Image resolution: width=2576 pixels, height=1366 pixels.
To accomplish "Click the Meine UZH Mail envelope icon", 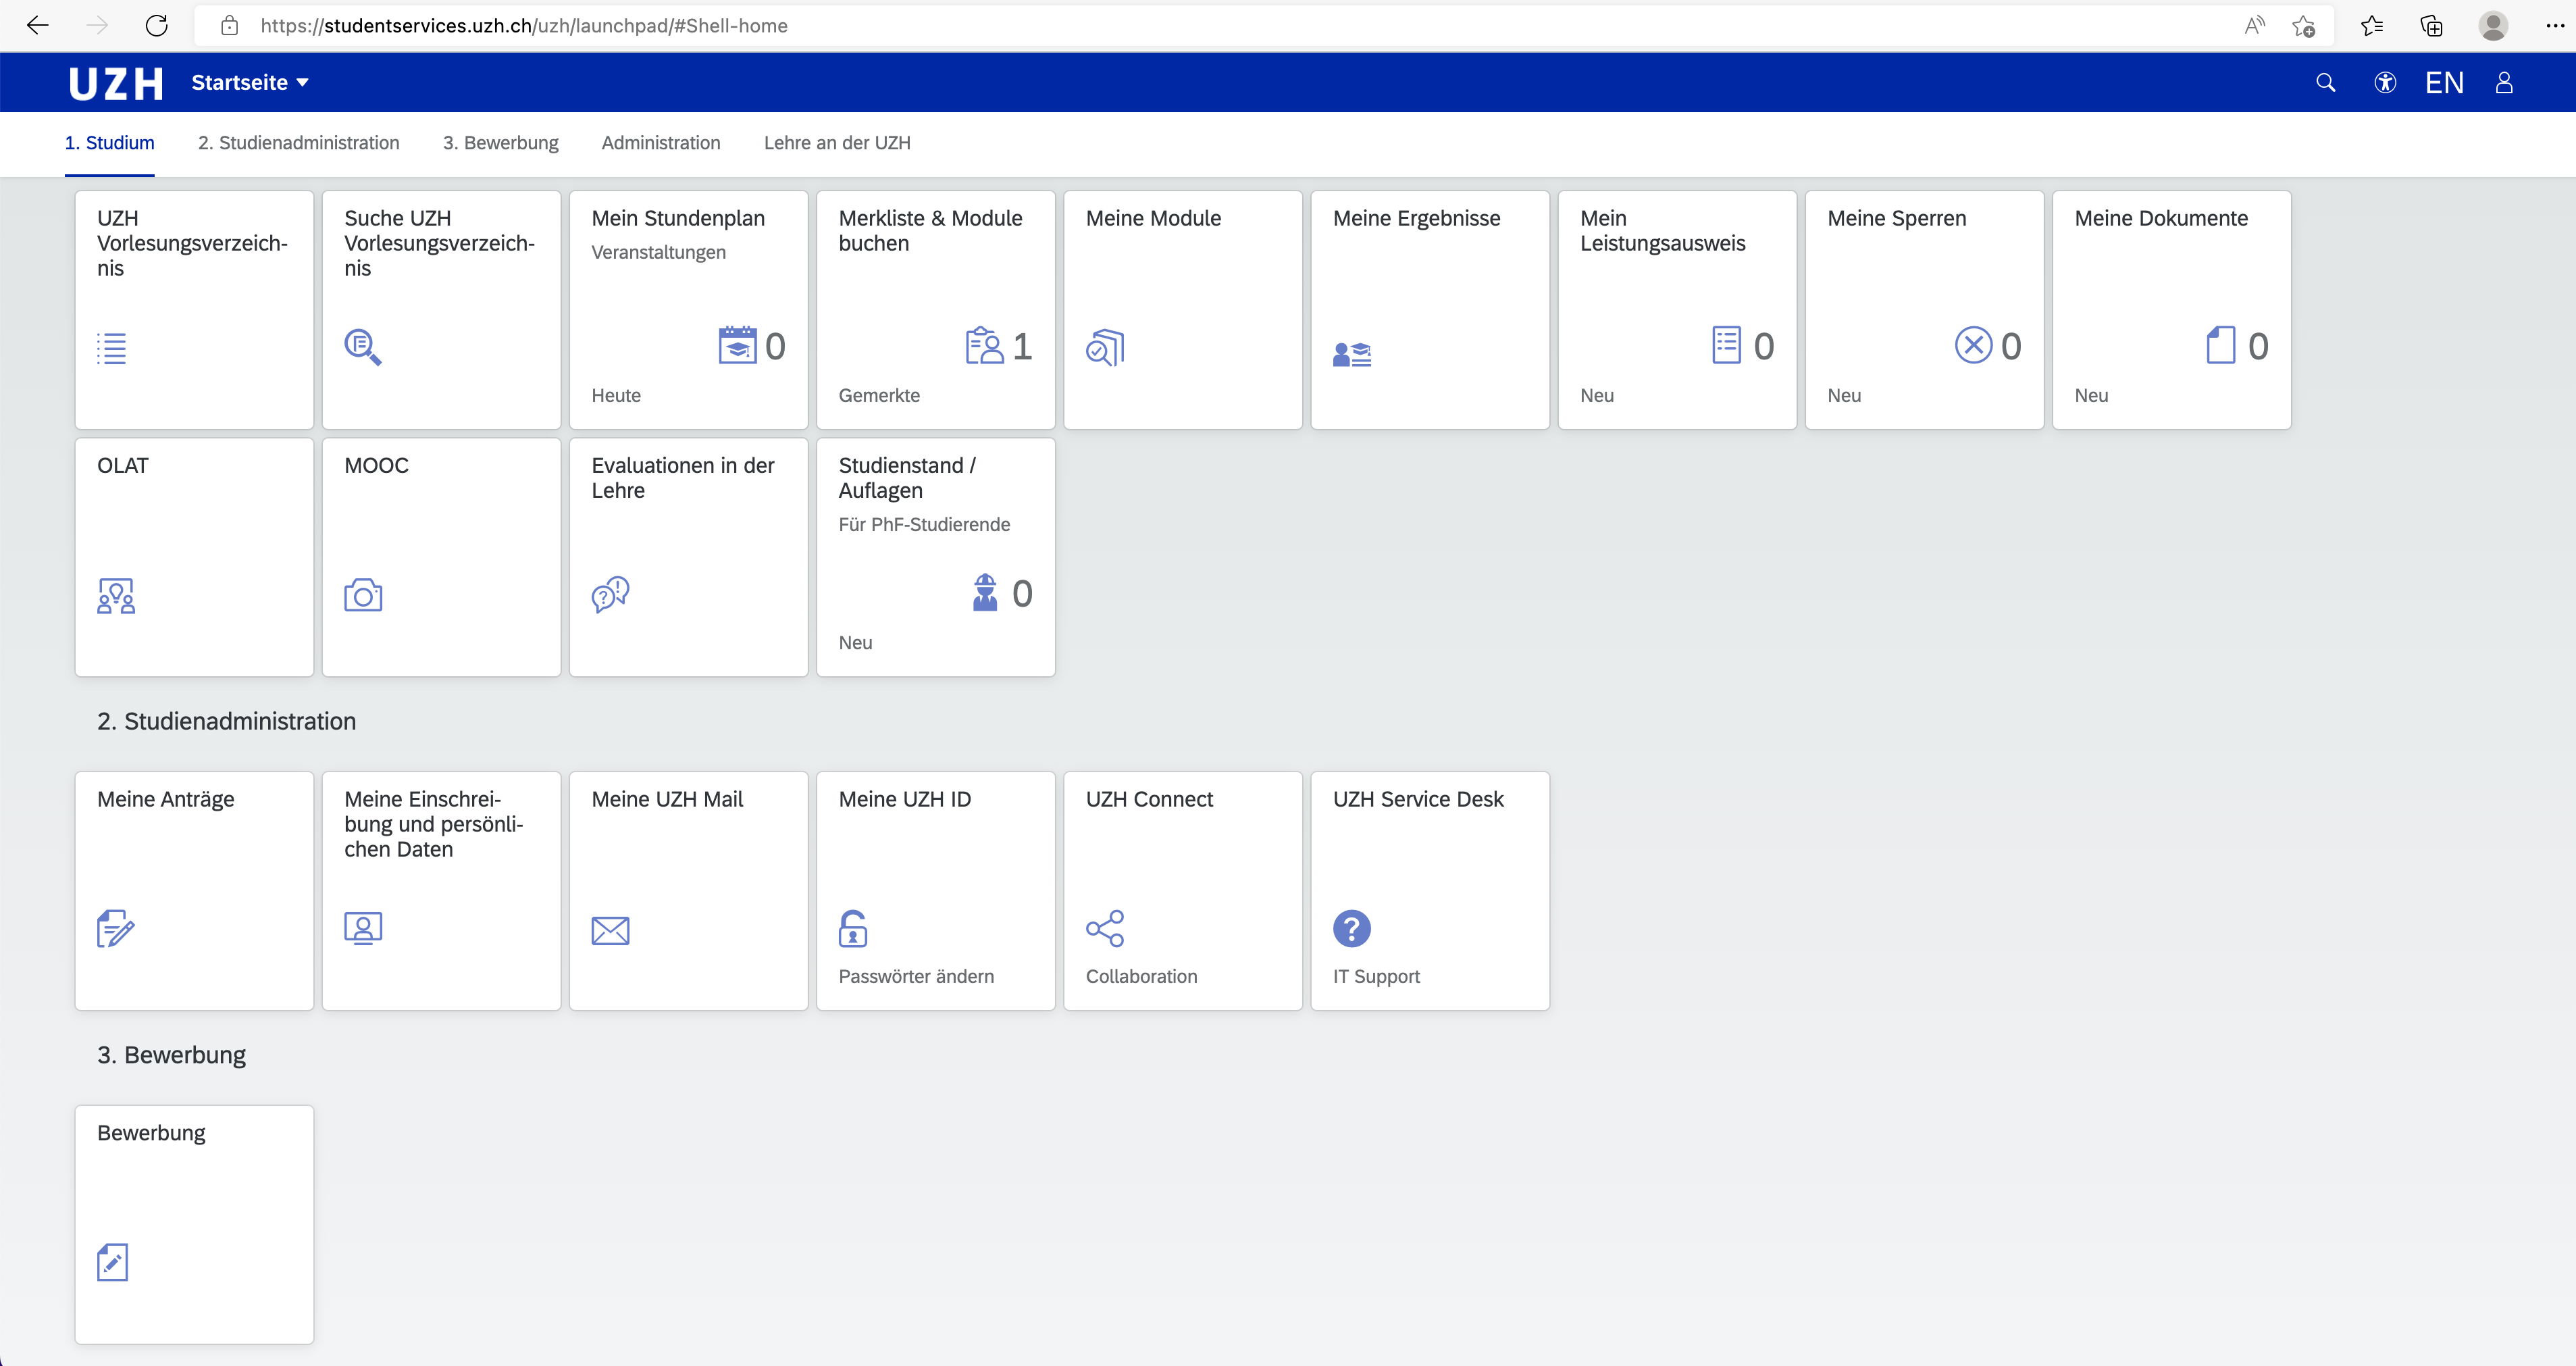I will (610, 931).
